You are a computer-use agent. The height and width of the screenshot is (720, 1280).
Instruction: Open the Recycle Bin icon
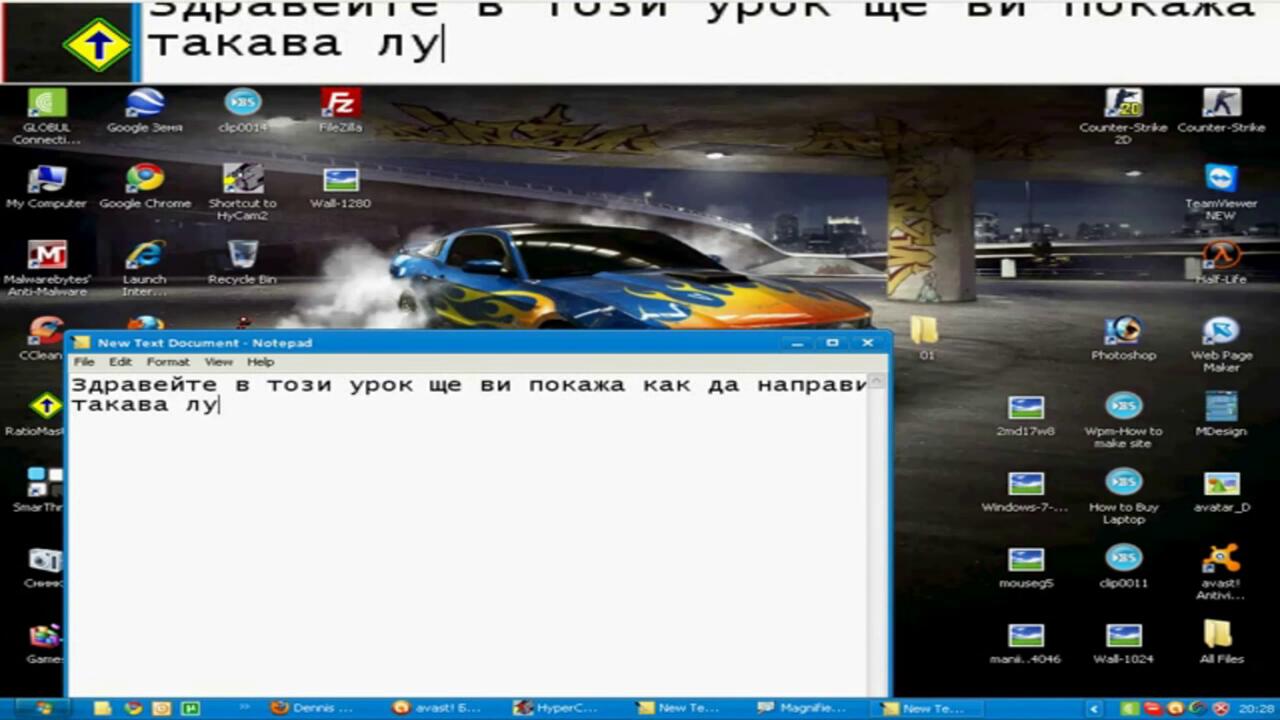242,256
